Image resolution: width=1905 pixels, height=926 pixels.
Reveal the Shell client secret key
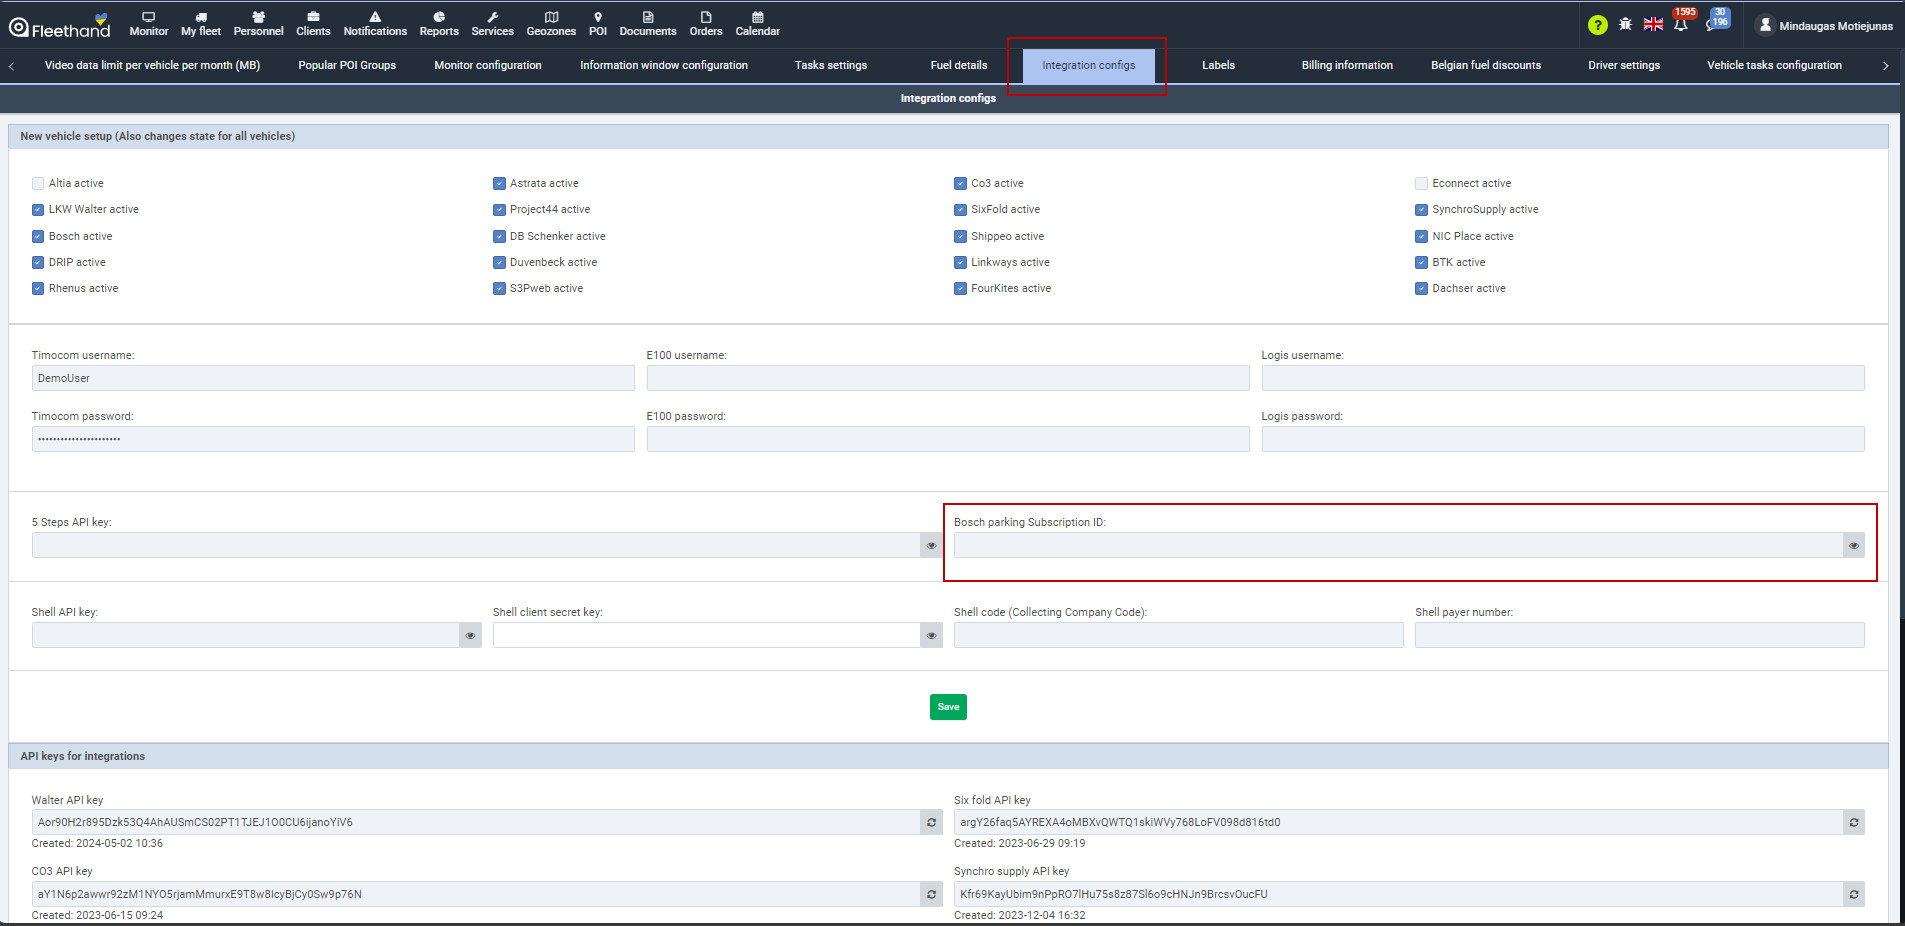(x=931, y=635)
